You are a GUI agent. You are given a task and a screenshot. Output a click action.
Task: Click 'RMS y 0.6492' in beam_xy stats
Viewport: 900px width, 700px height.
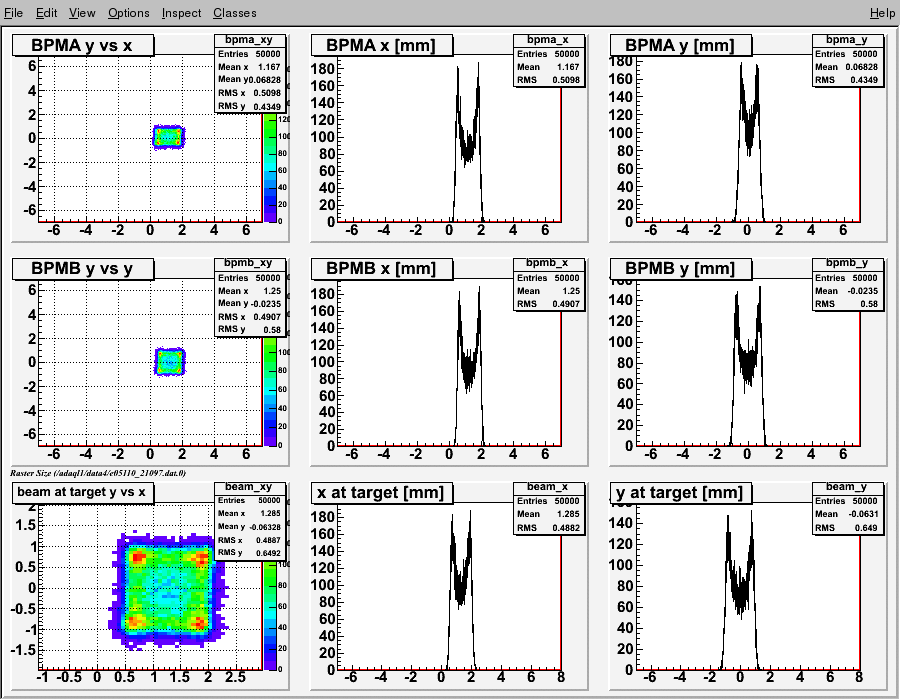249,553
